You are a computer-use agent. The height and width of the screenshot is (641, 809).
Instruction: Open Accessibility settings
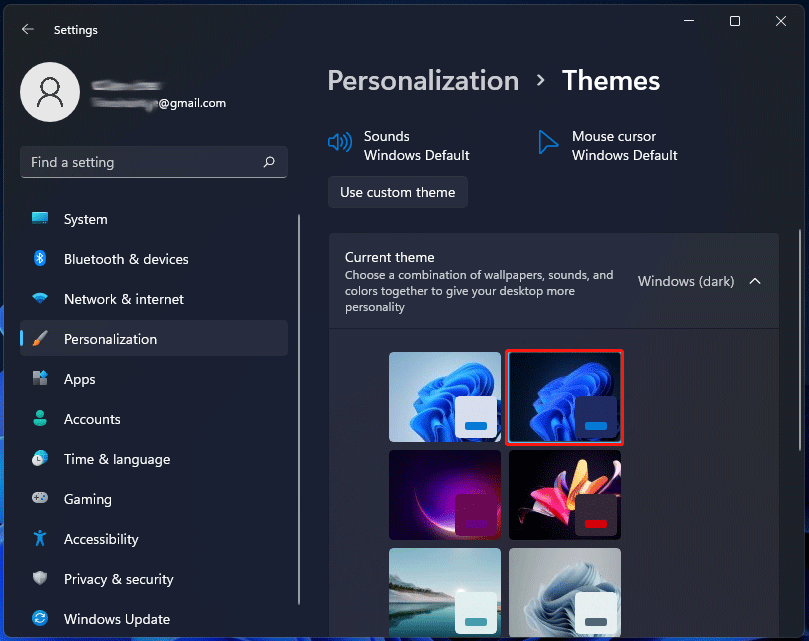154,539
